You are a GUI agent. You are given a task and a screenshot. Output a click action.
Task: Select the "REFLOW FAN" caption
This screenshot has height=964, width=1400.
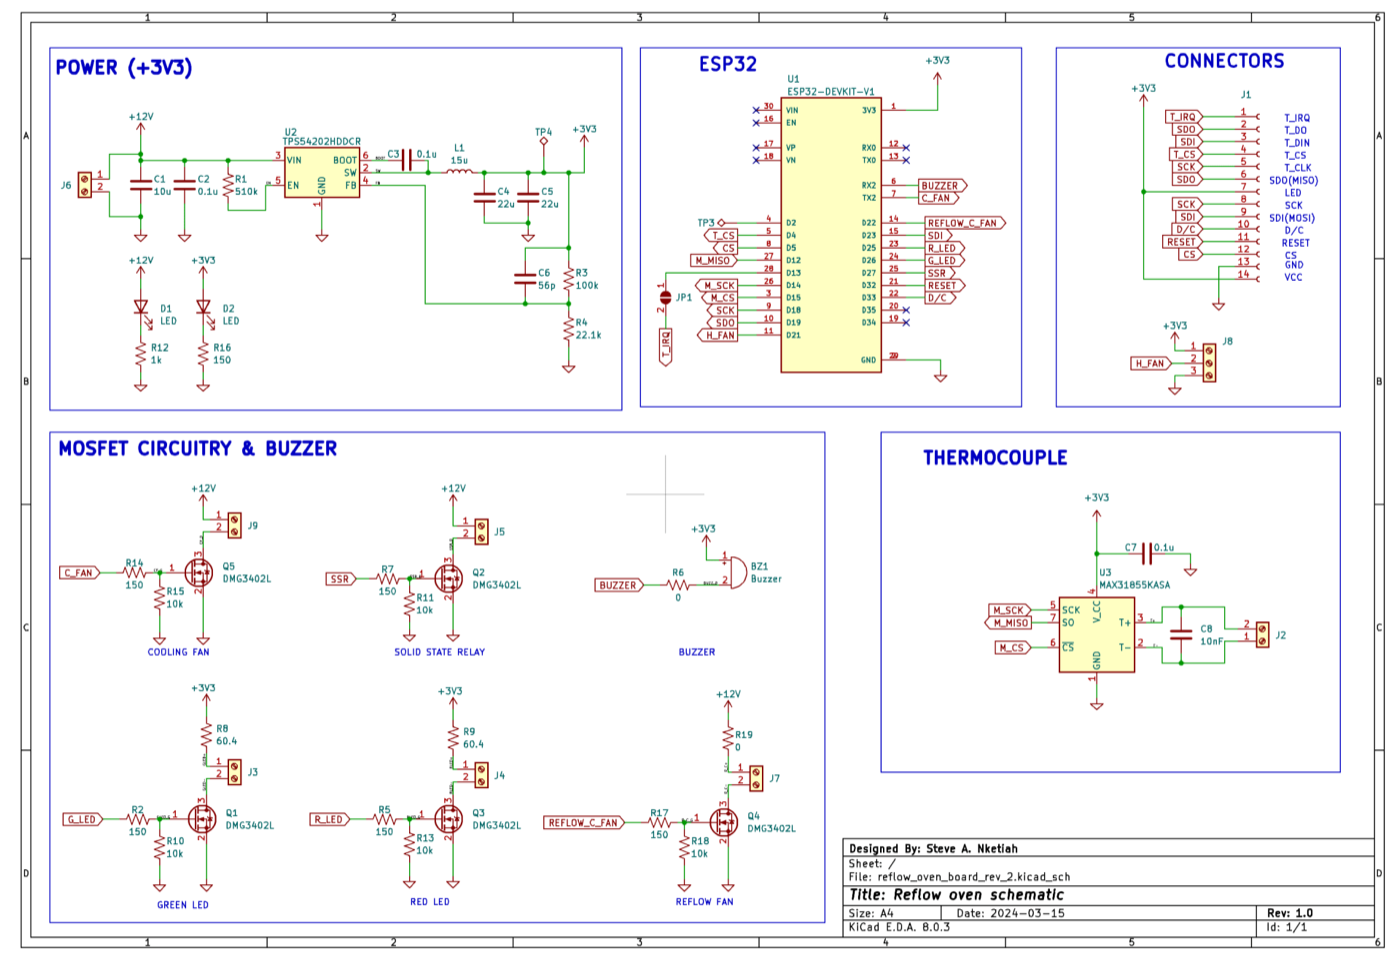[x=705, y=902]
